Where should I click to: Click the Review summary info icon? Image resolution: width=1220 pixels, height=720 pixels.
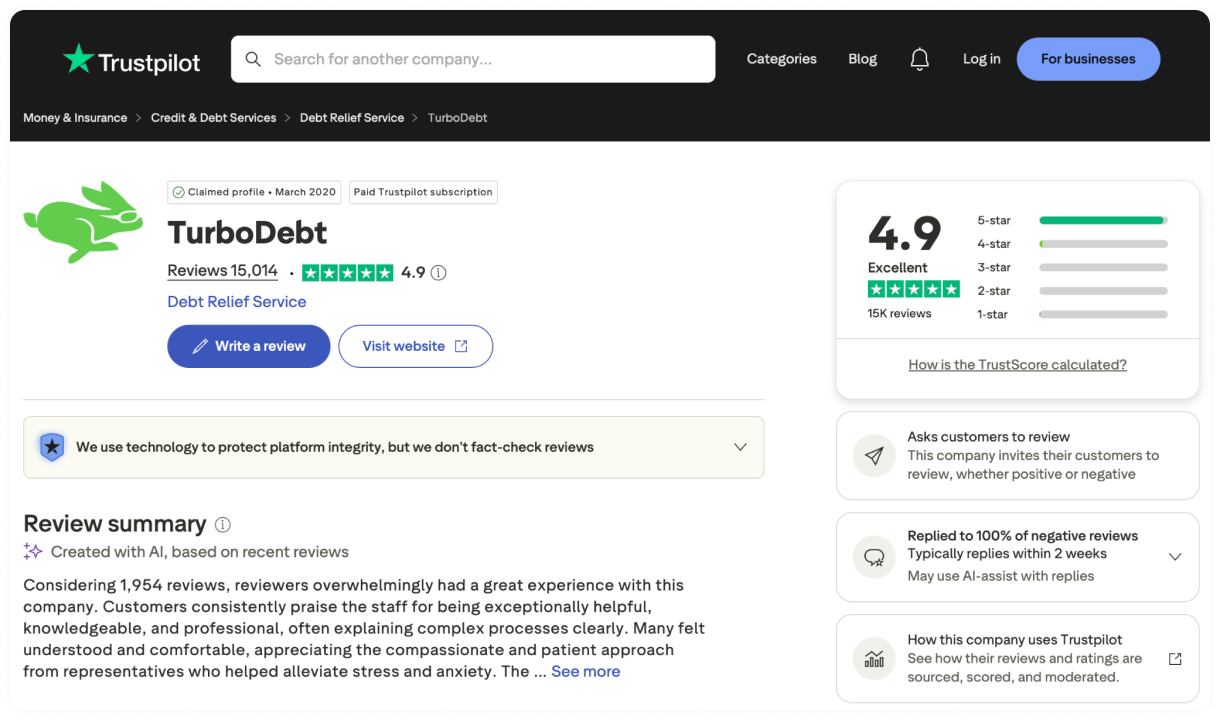(223, 524)
